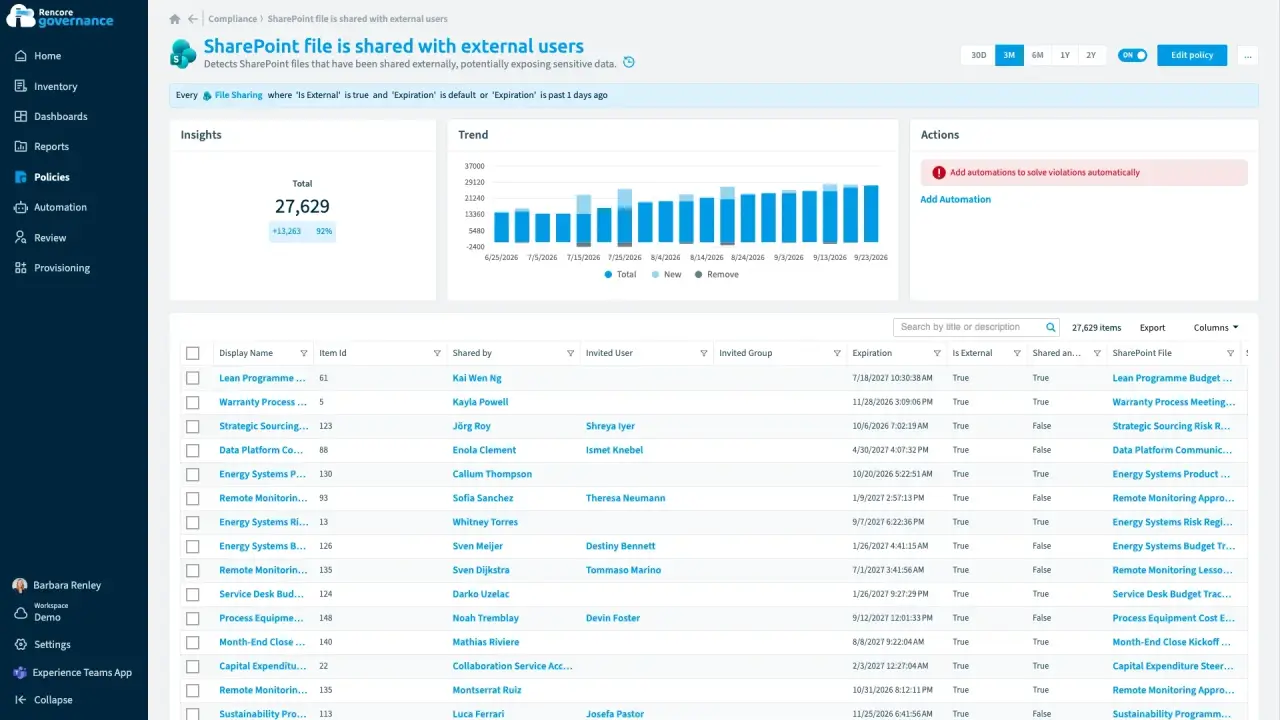Toggle the policy ON switch
The width and height of the screenshot is (1280, 720).
pos(1132,55)
